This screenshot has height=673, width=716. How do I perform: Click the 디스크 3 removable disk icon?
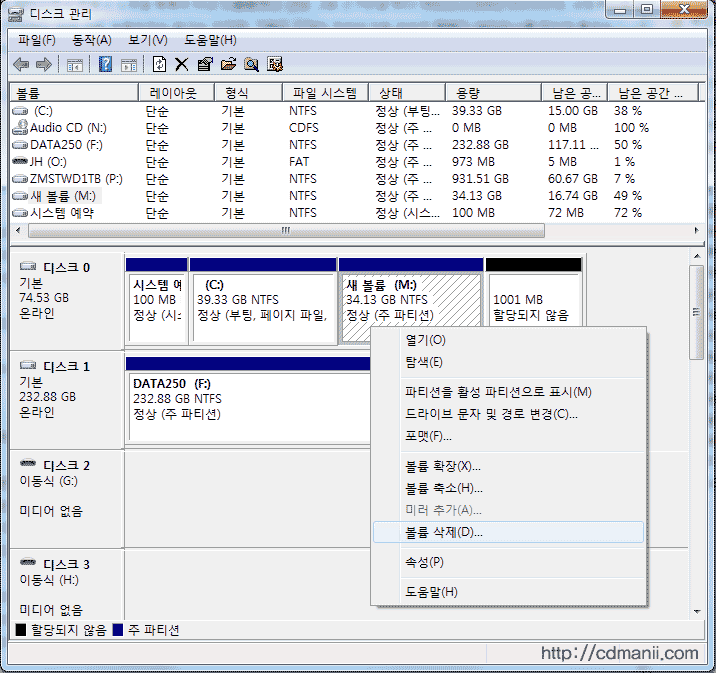(x=28, y=563)
